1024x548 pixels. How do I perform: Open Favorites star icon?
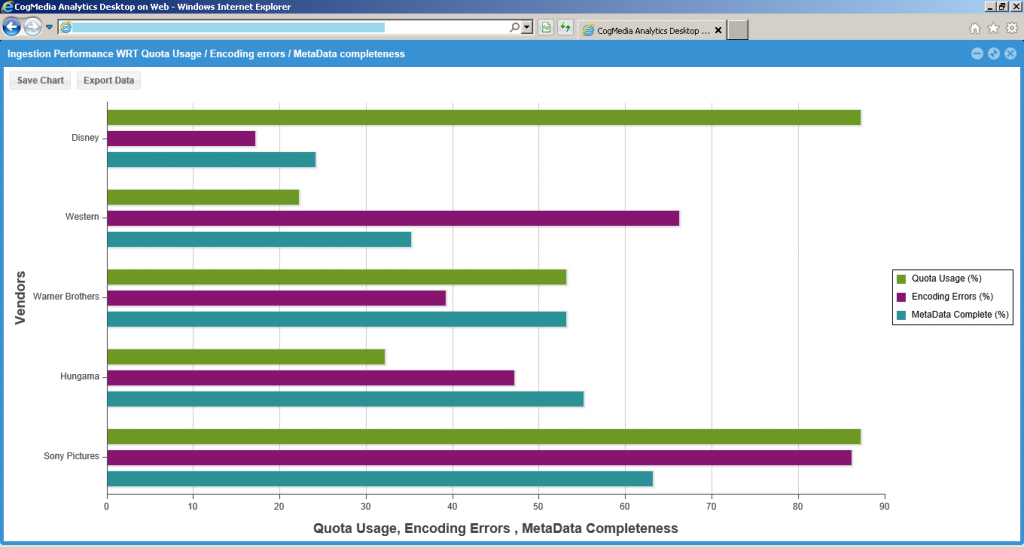[993, 28]
